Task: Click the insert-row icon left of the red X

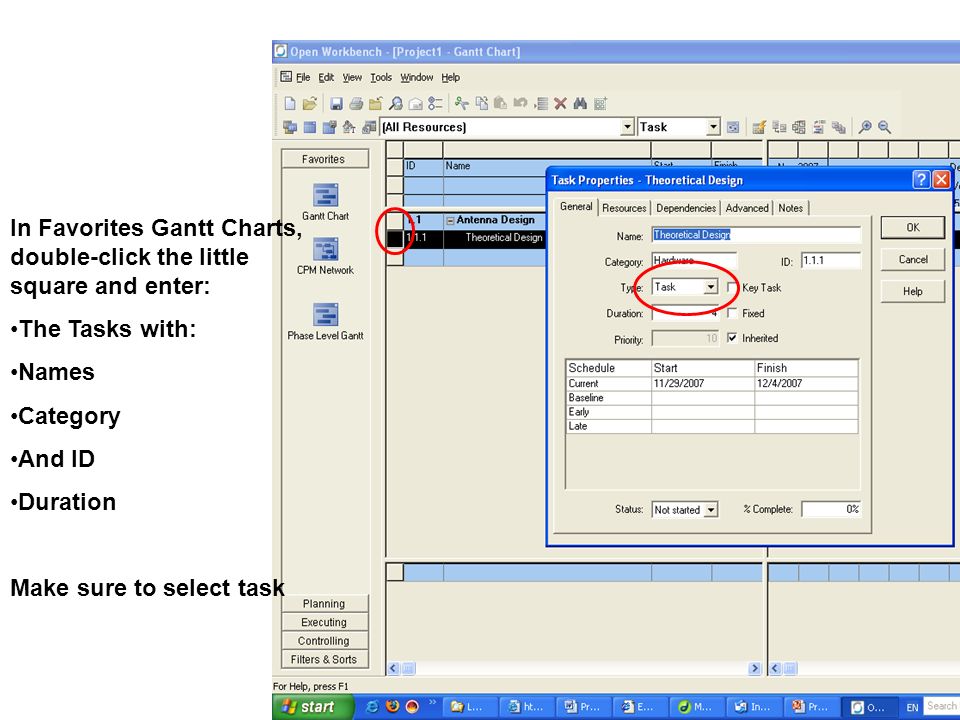Action: [x=541, y=103]
